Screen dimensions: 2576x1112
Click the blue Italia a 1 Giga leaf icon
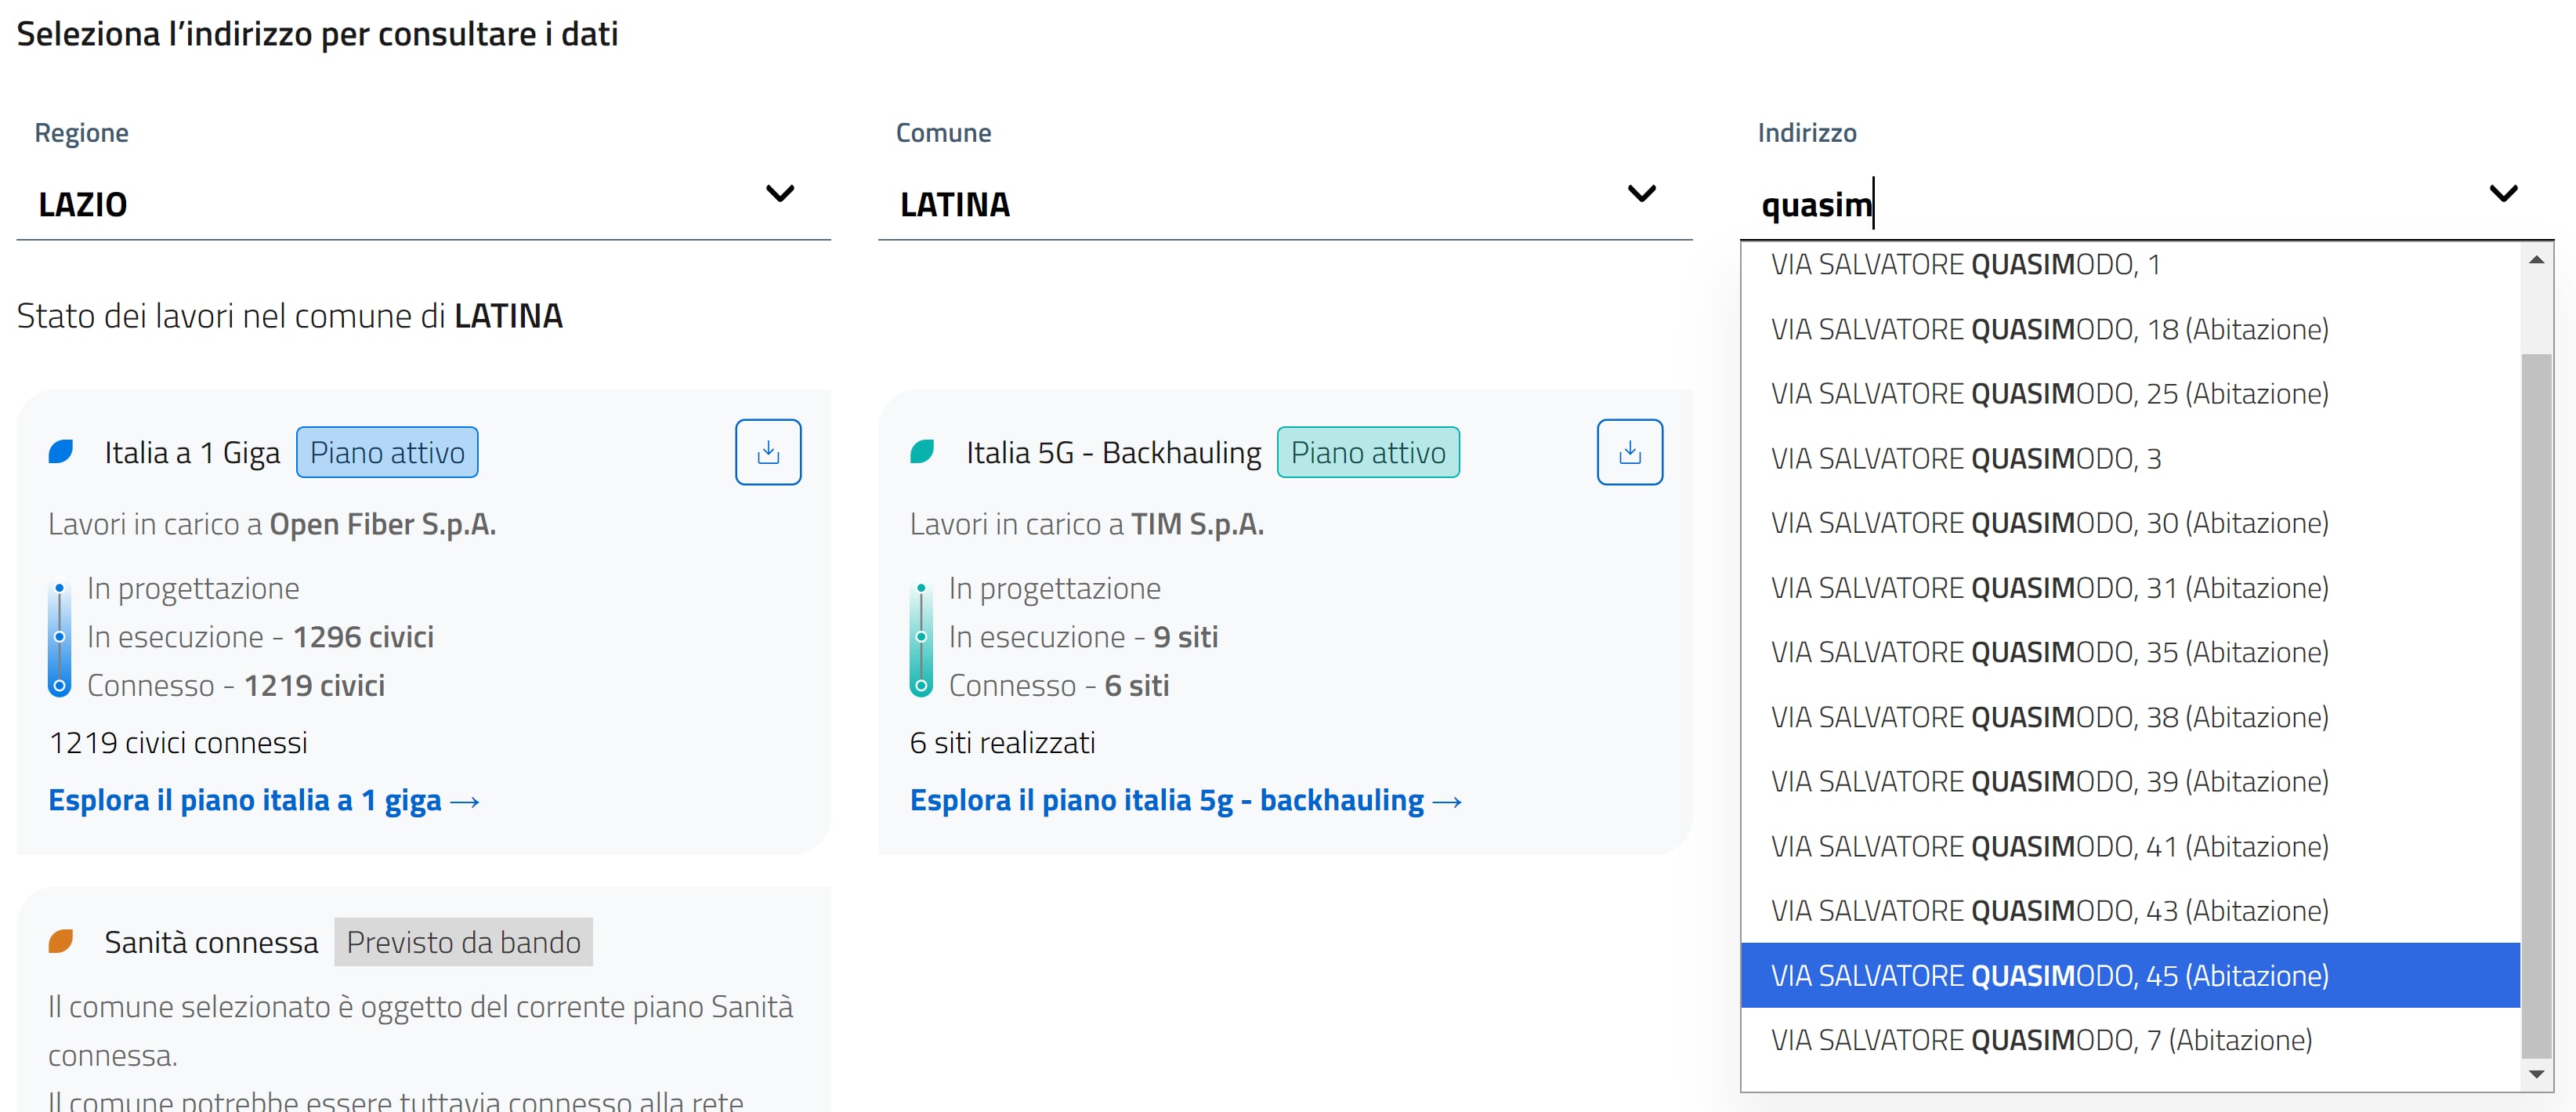(x=61, y=452)
